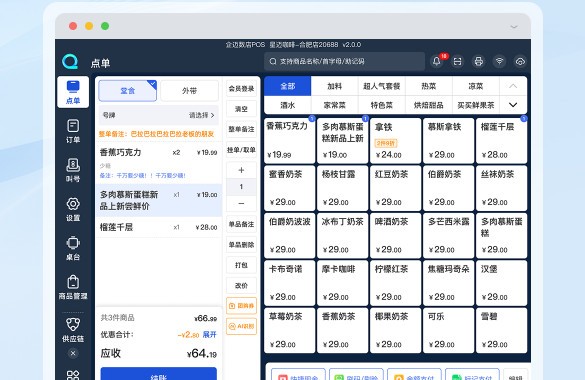The height and width of the screenshot is (380, 585).
Task: Switch to the 热菜 category tab
Action: pyautogui.click(x=429, y=86)
